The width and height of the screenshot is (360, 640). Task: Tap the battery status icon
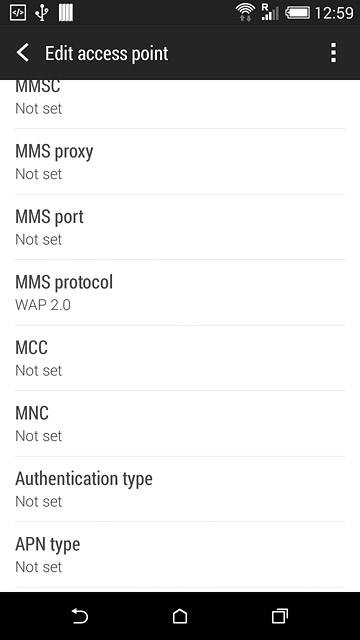(297, 13)
